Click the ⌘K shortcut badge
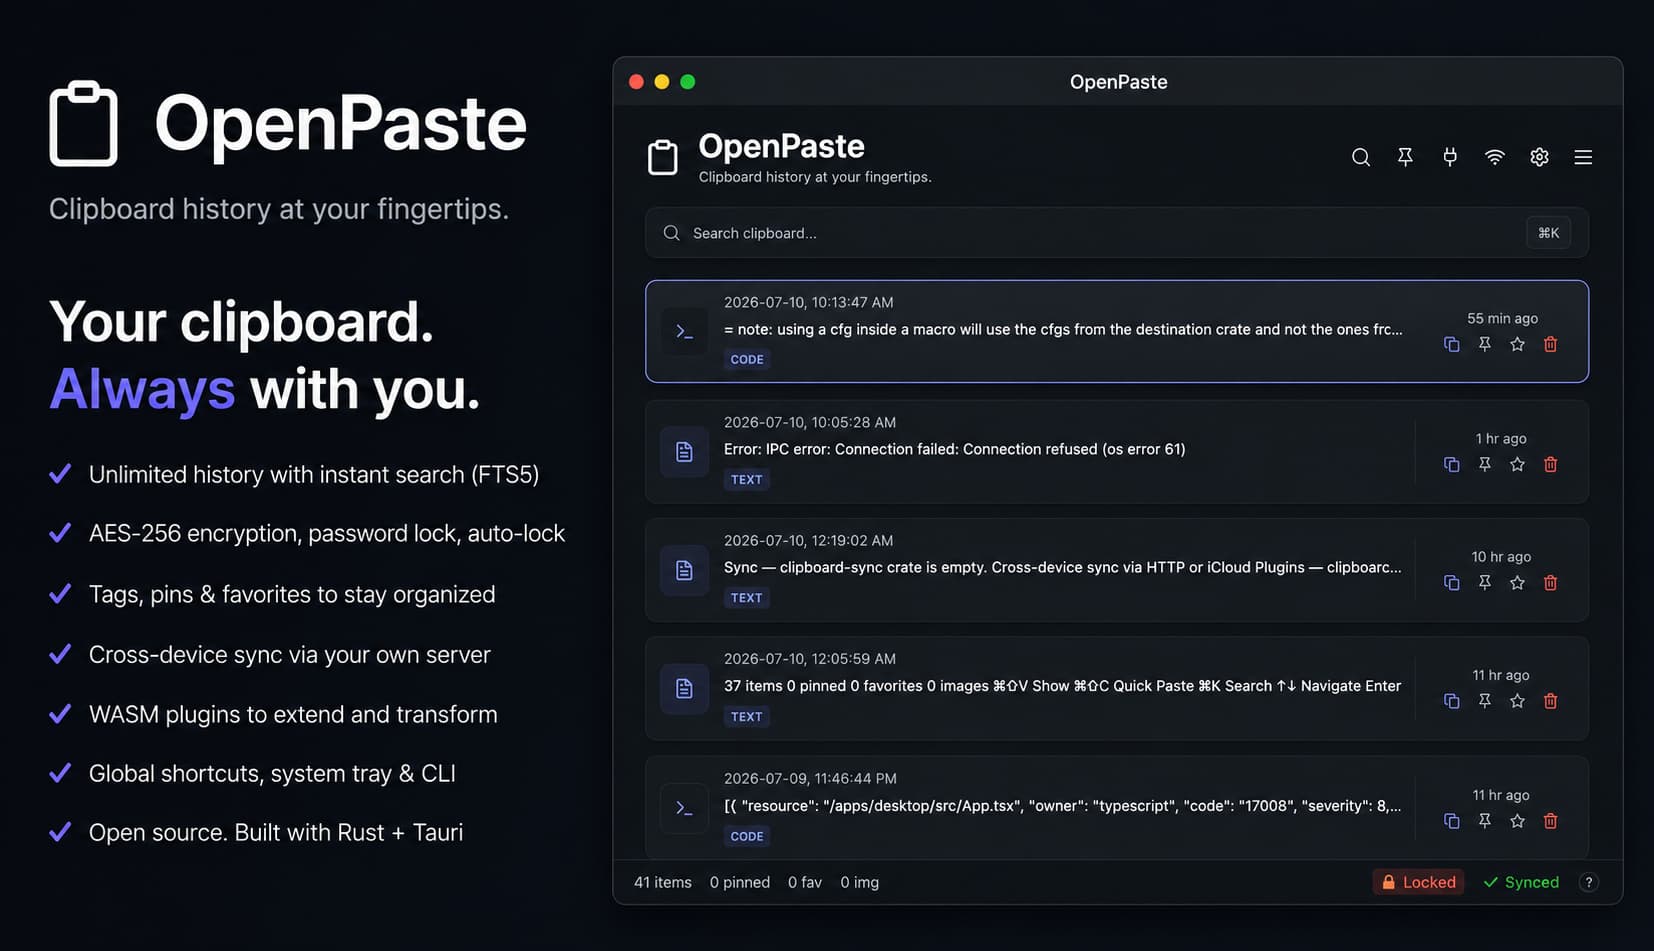This screenshot has width=1654, height=951. tap(1548, 233)
